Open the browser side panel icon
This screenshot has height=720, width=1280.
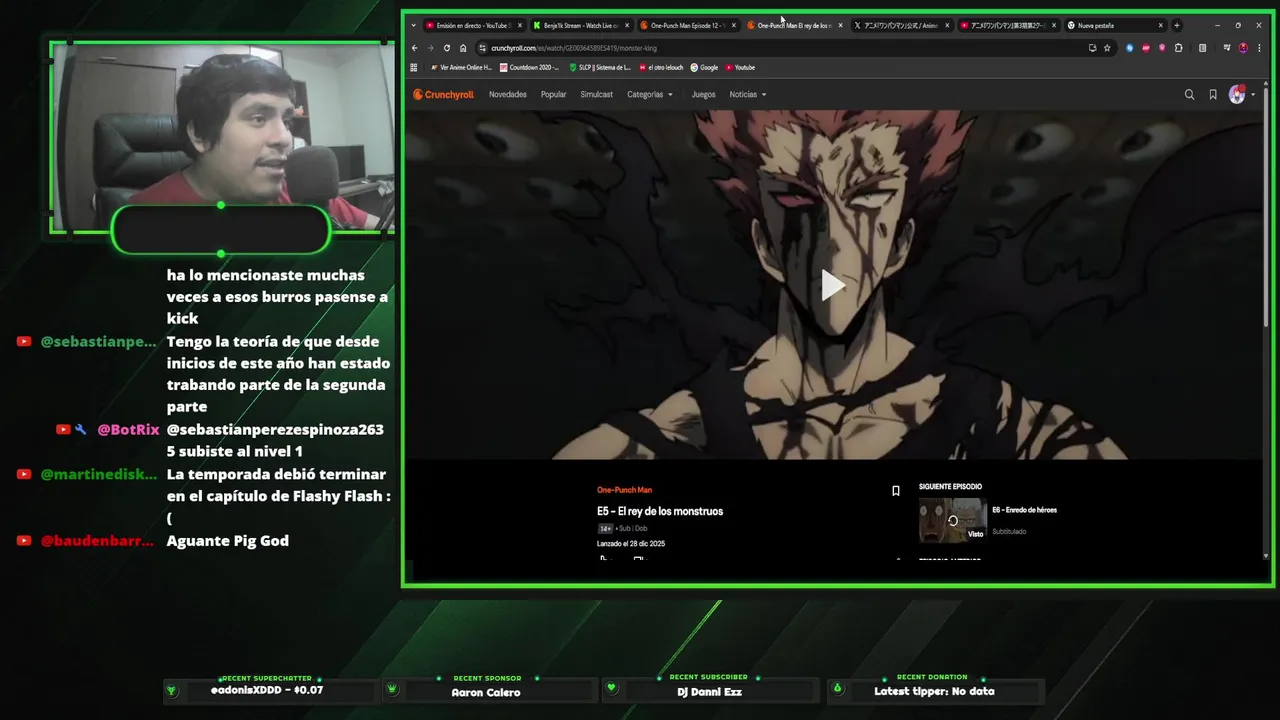(x=1202, y=48)
